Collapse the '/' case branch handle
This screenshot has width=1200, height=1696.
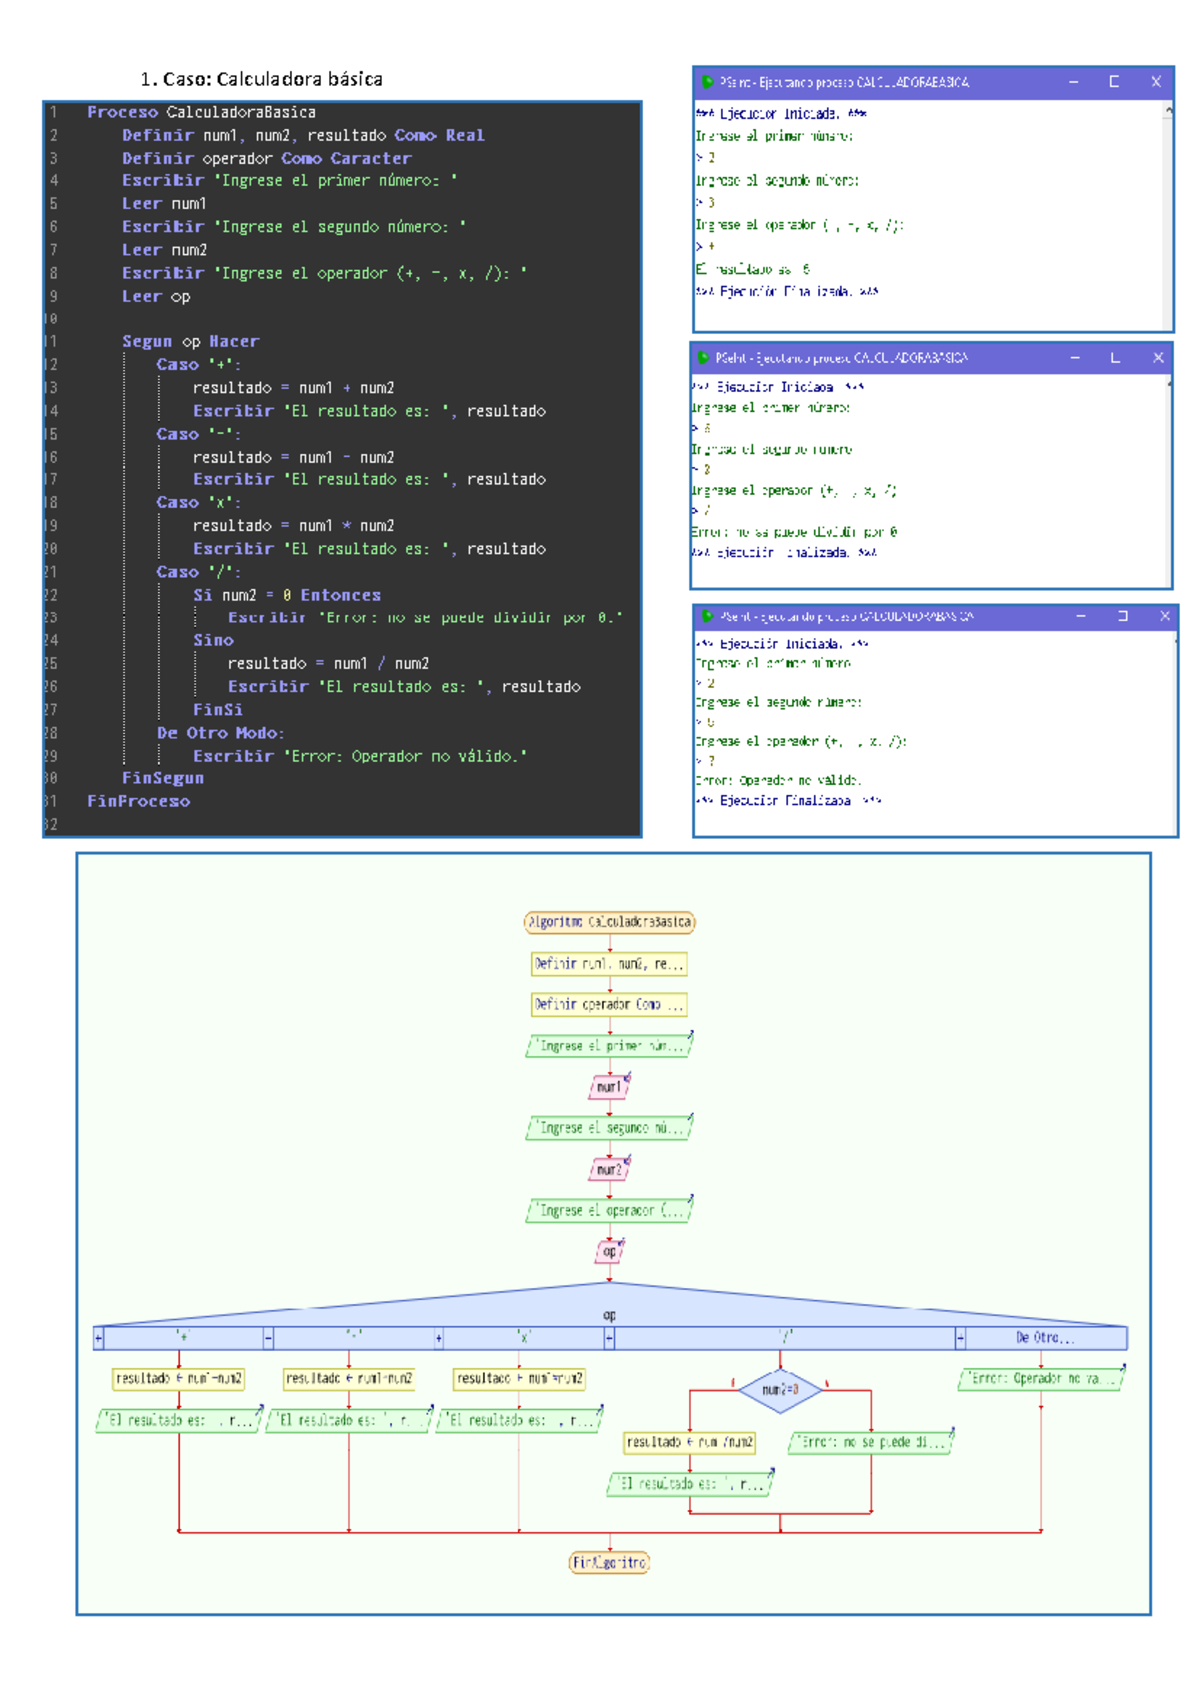point(609,1338)
